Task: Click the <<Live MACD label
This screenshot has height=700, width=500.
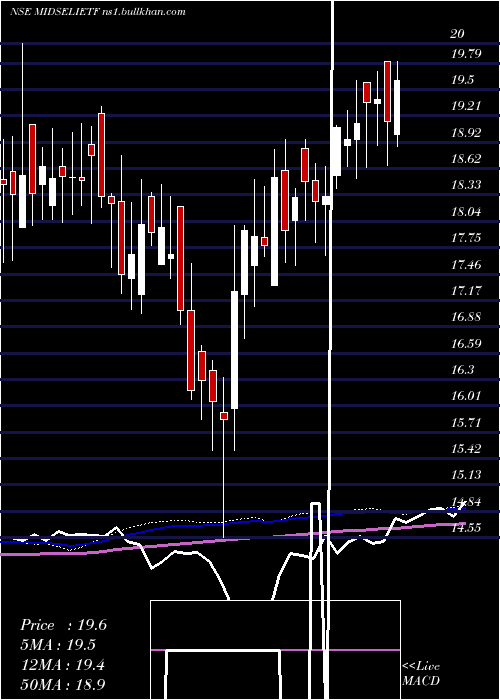Action: point(421,673)
